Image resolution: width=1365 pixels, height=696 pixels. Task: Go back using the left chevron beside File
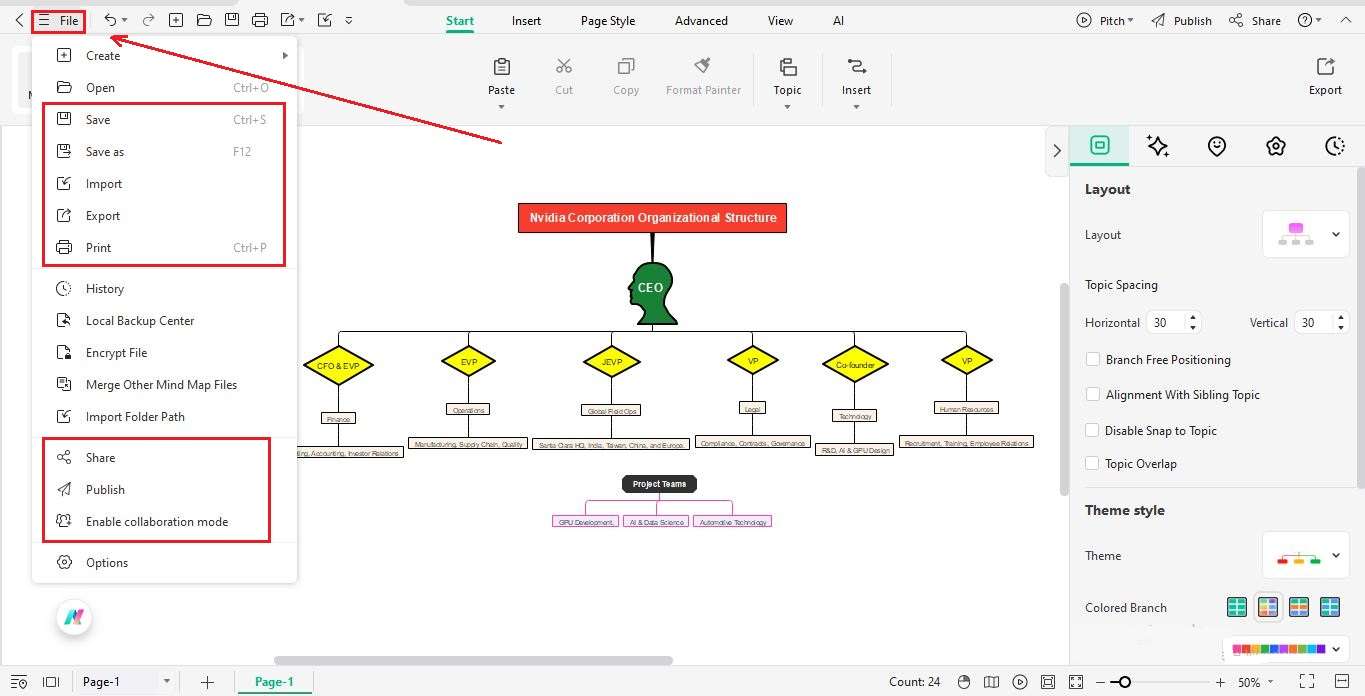(19, 20)
